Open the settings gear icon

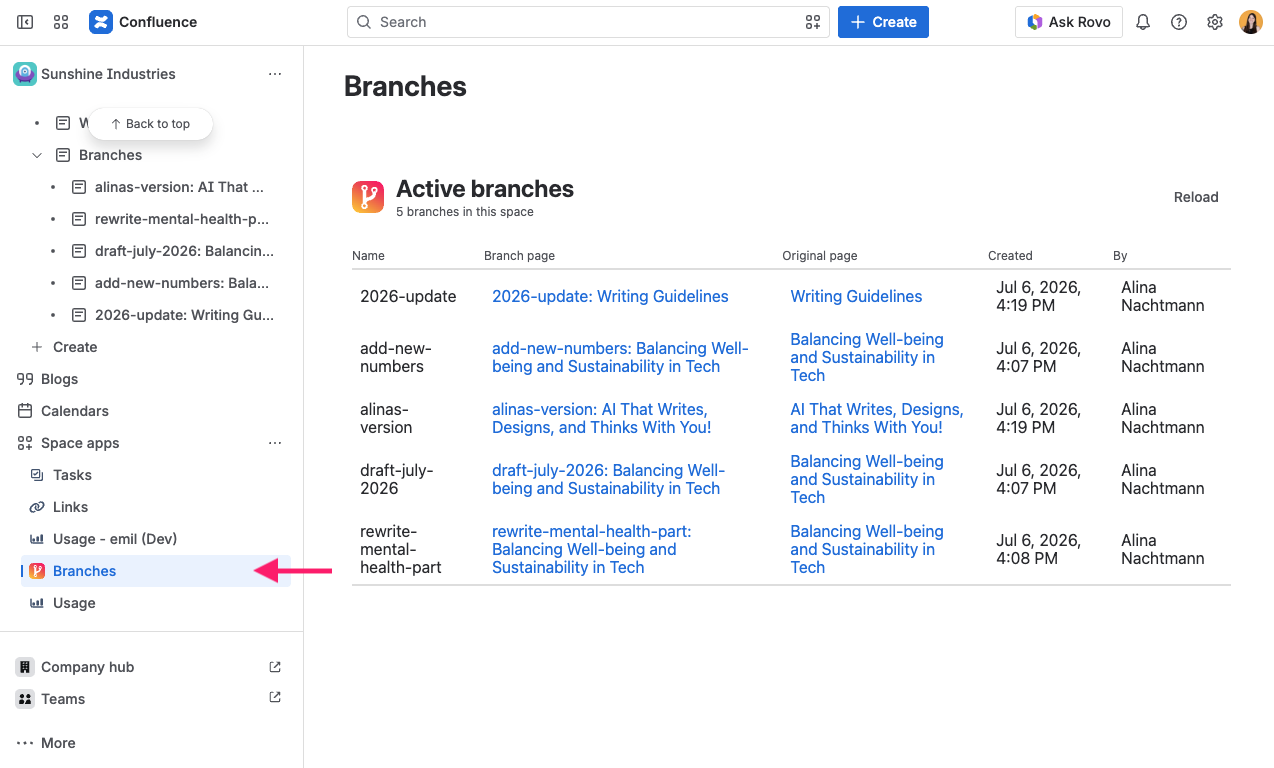pos(1215,22)
